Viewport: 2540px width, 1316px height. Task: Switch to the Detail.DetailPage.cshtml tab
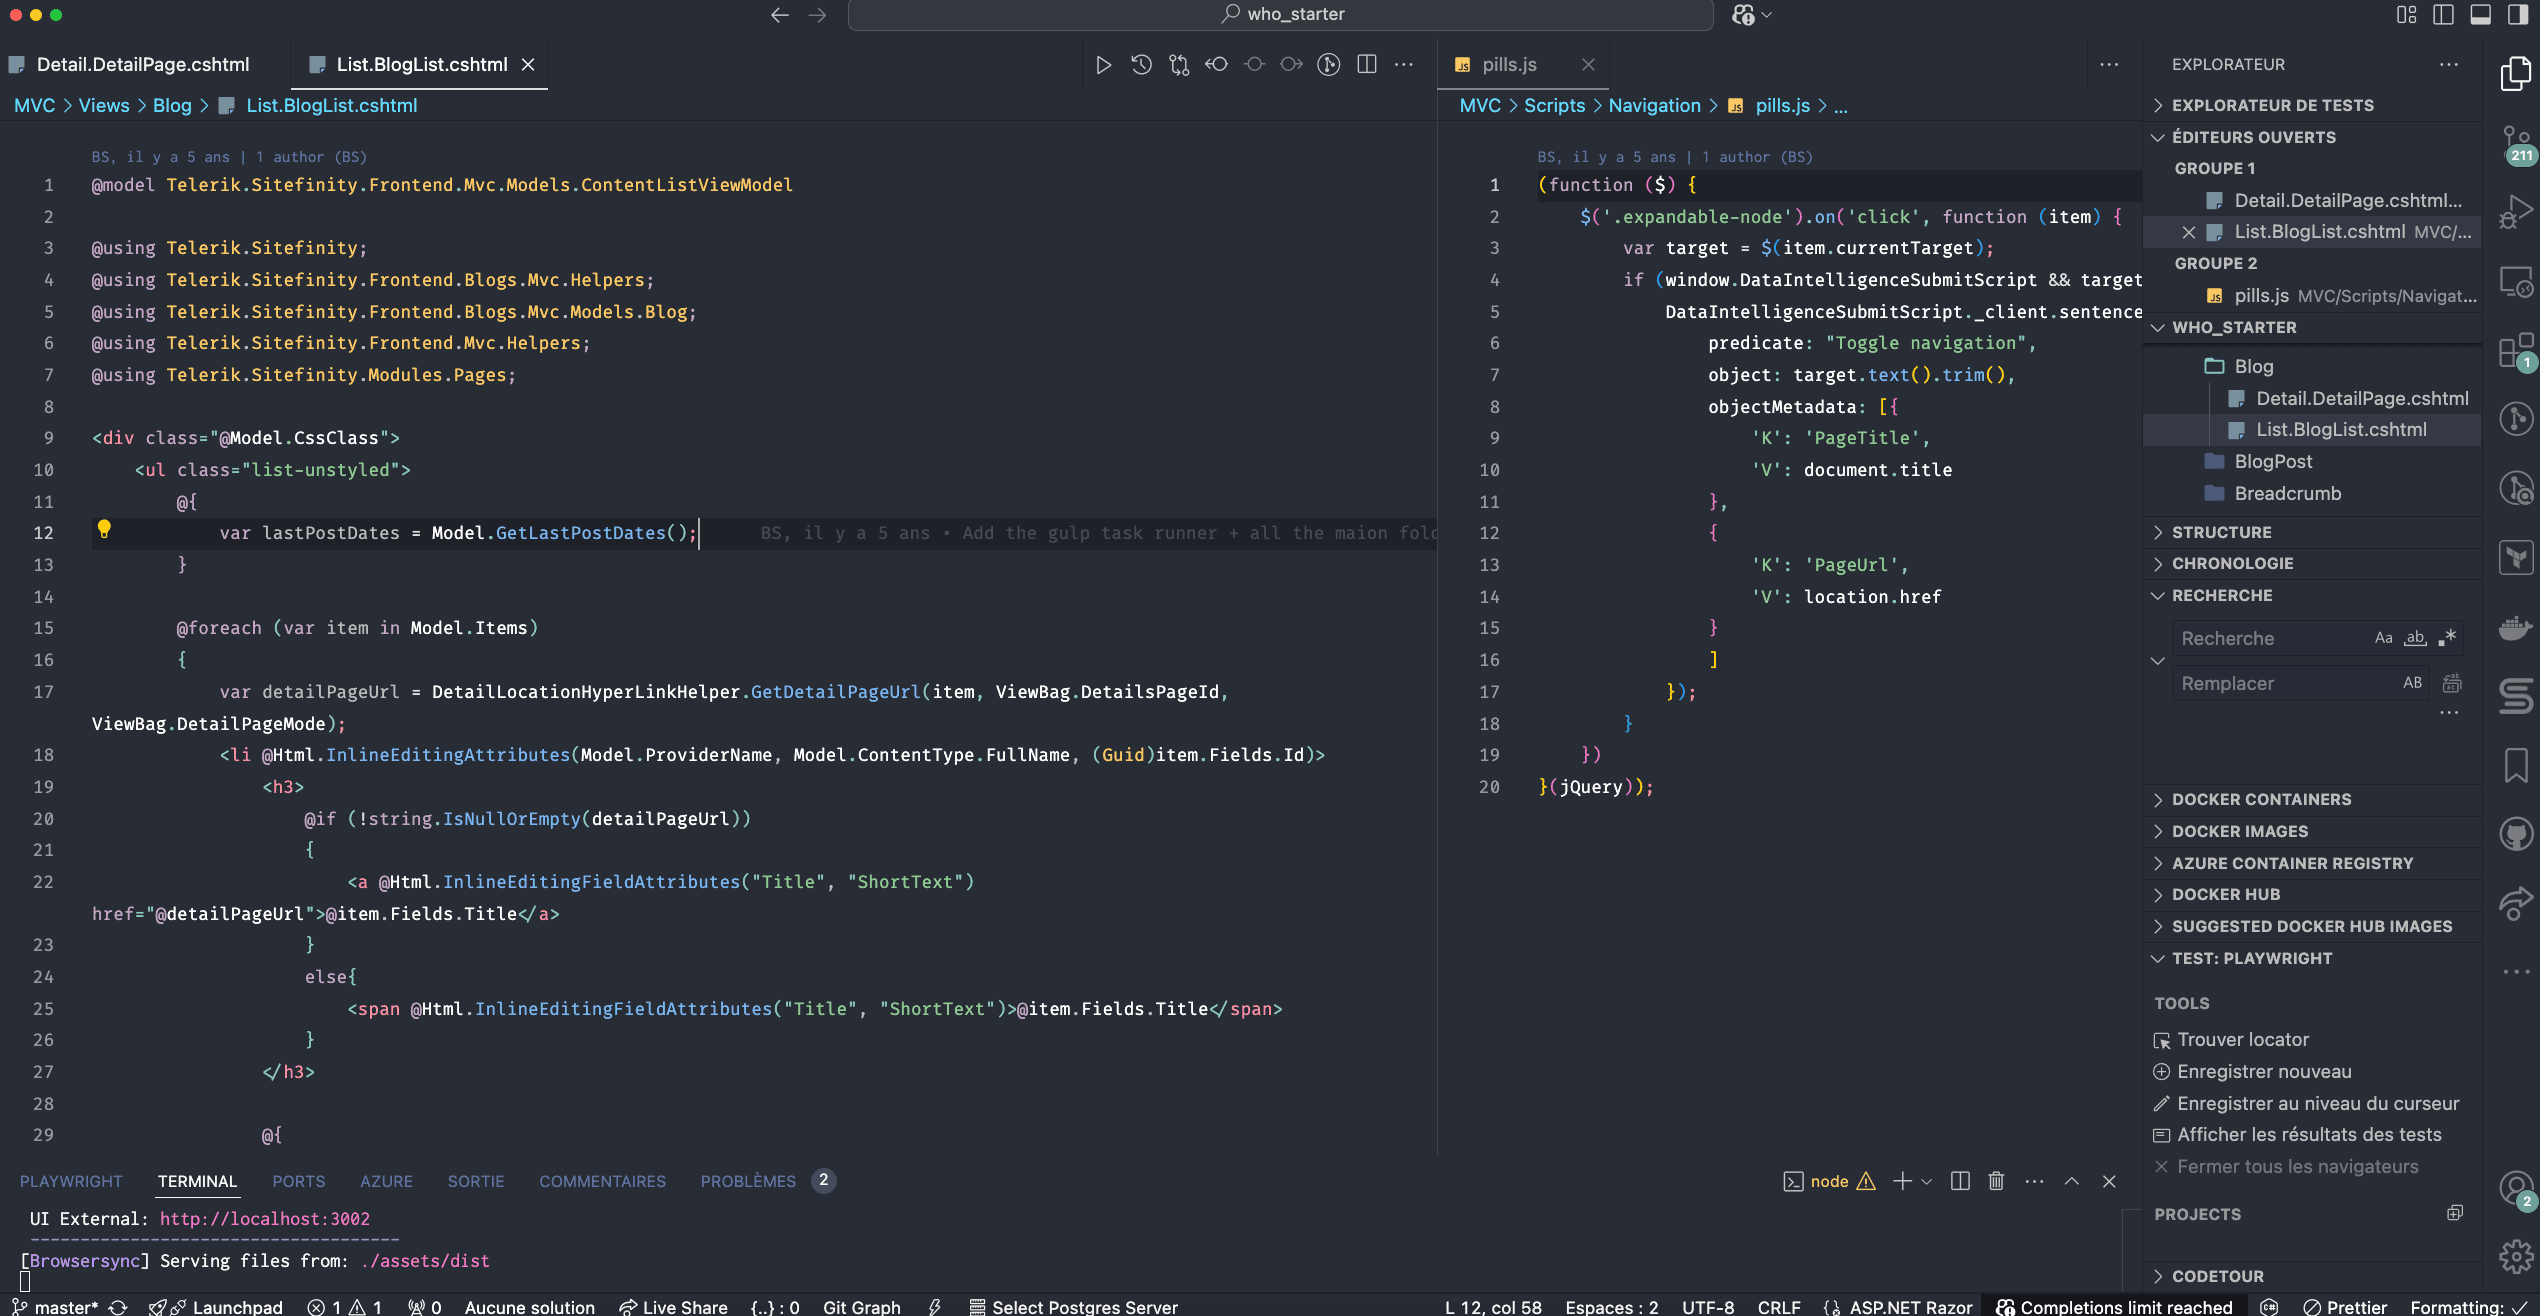pos(143,65)
